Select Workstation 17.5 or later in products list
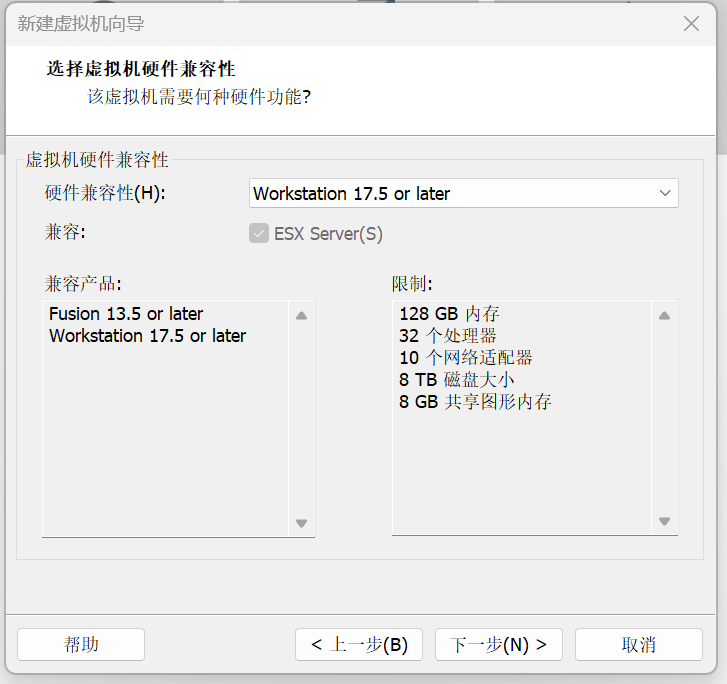Viewport: 727px width, 684px height. [147, 336]
